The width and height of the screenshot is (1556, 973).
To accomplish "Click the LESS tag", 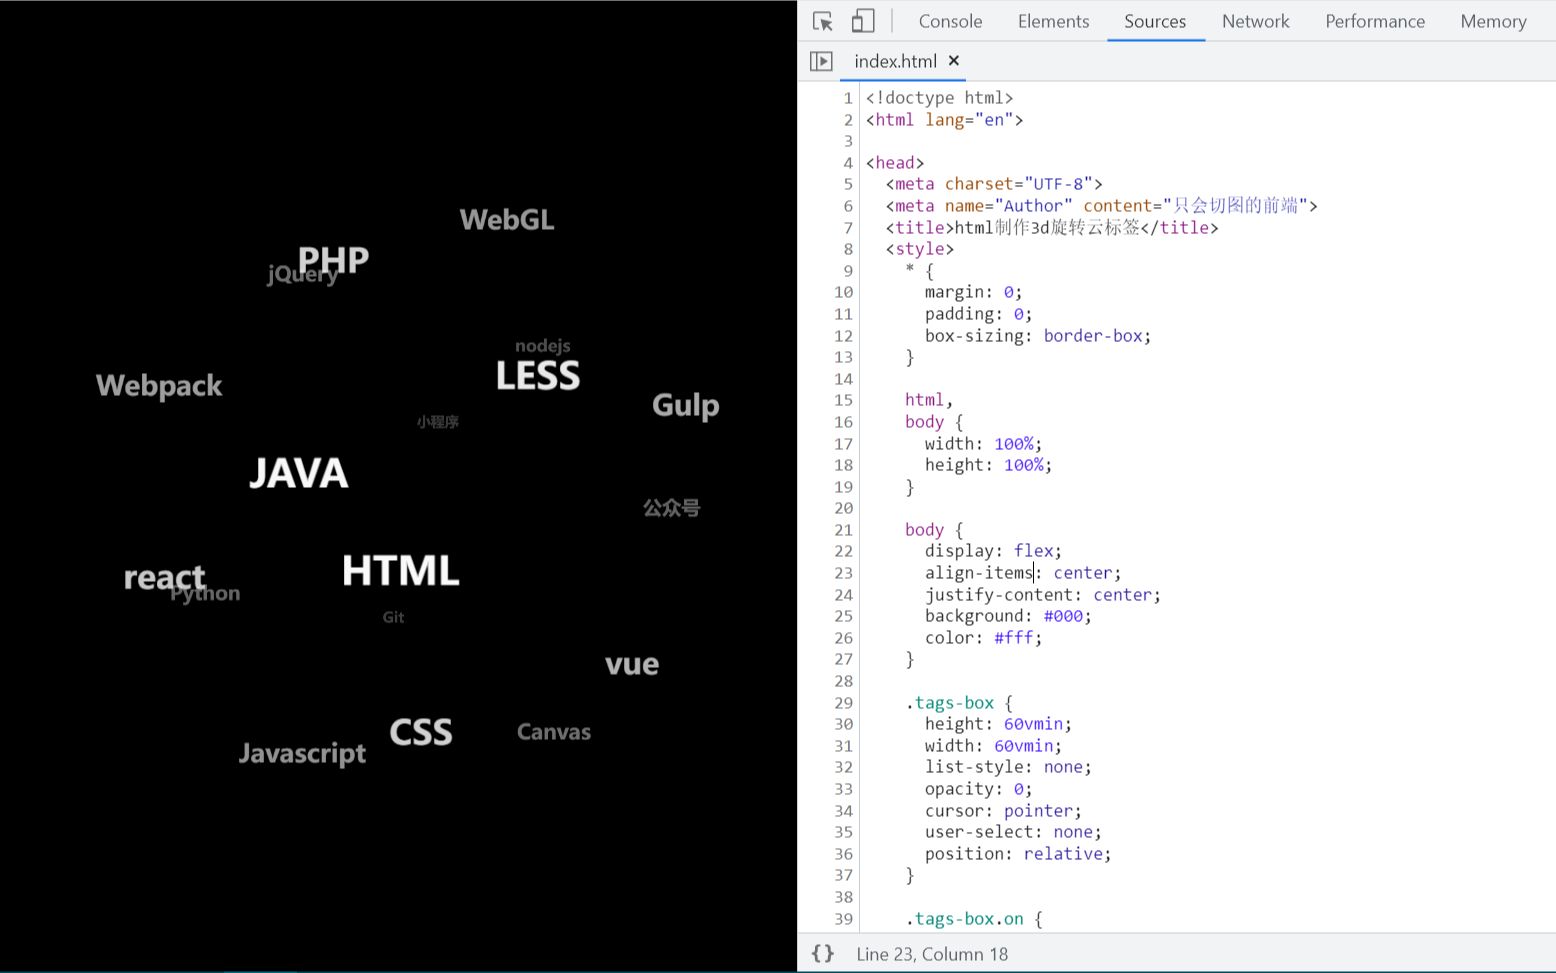I will pos(538,376).
